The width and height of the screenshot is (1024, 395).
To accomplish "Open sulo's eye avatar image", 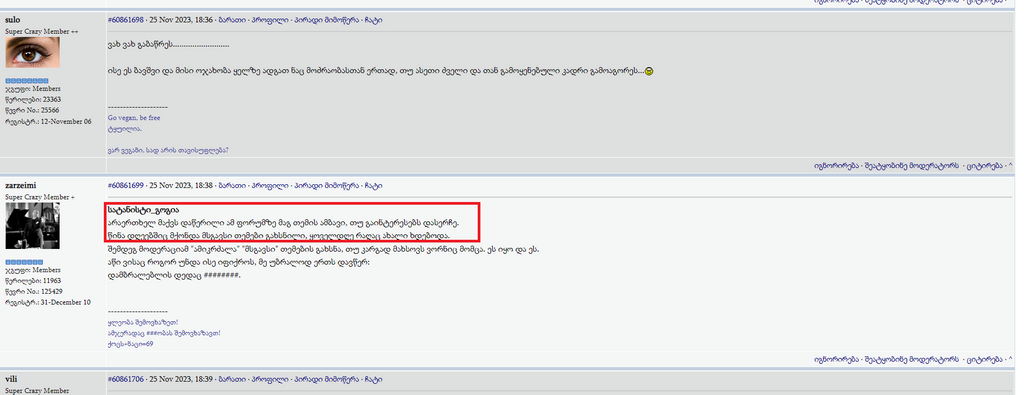I will tap(33, 52).
